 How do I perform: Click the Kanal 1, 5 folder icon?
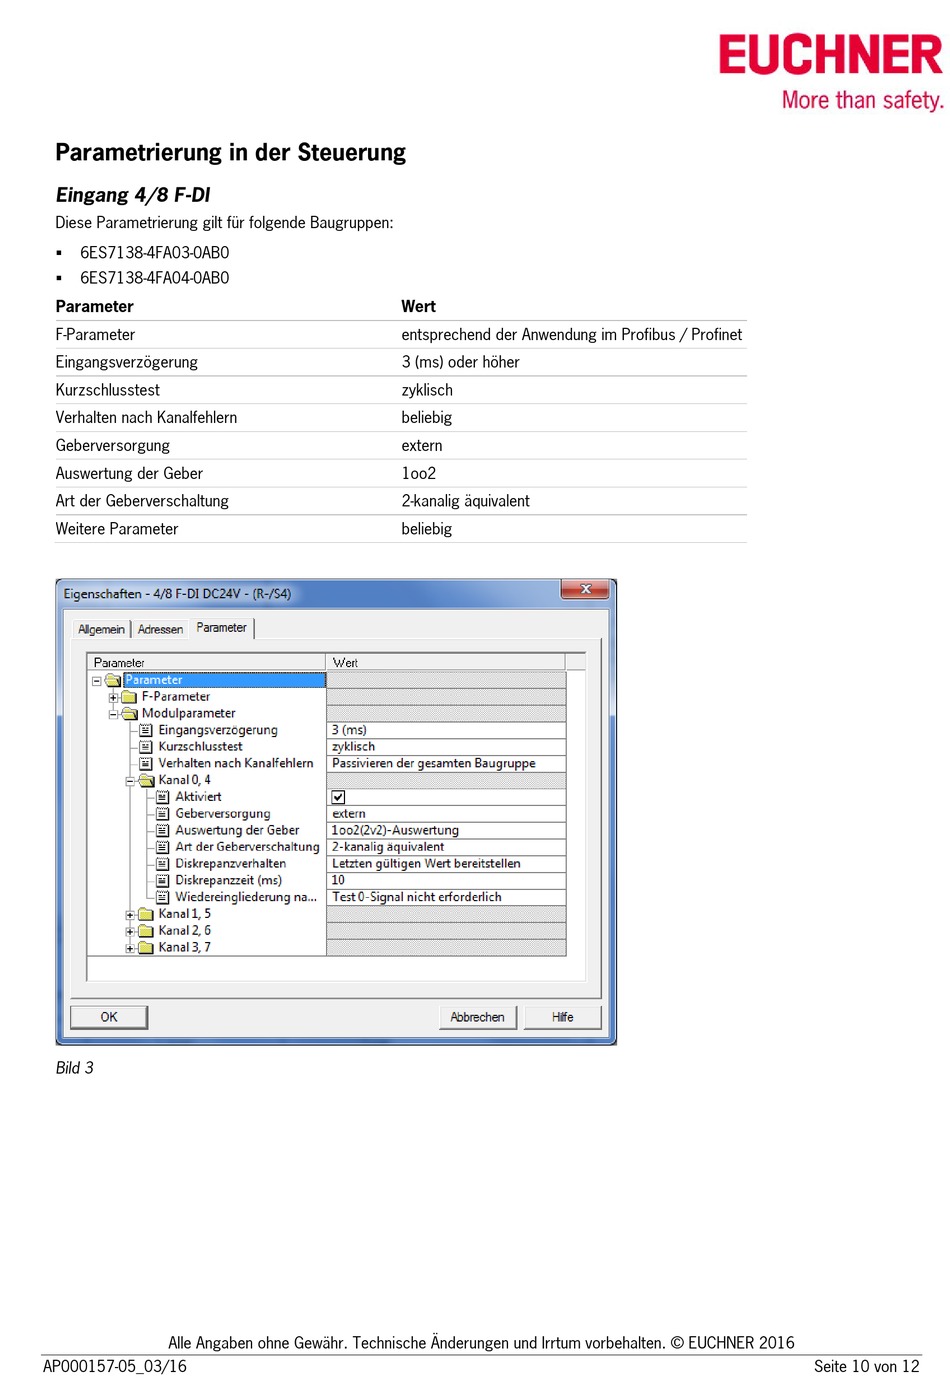click(x=146, y=914)
